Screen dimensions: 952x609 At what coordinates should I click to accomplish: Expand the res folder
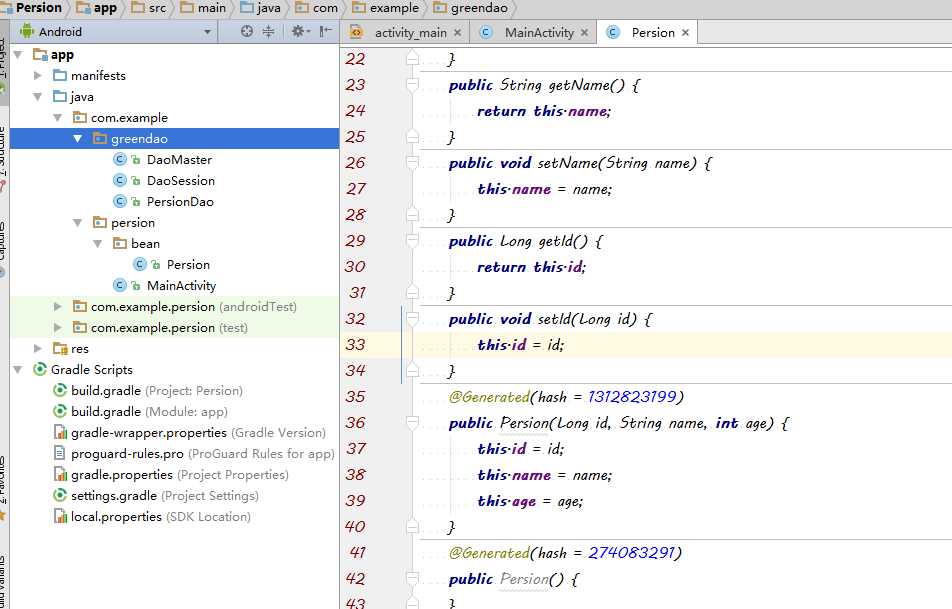coord(38,349)
